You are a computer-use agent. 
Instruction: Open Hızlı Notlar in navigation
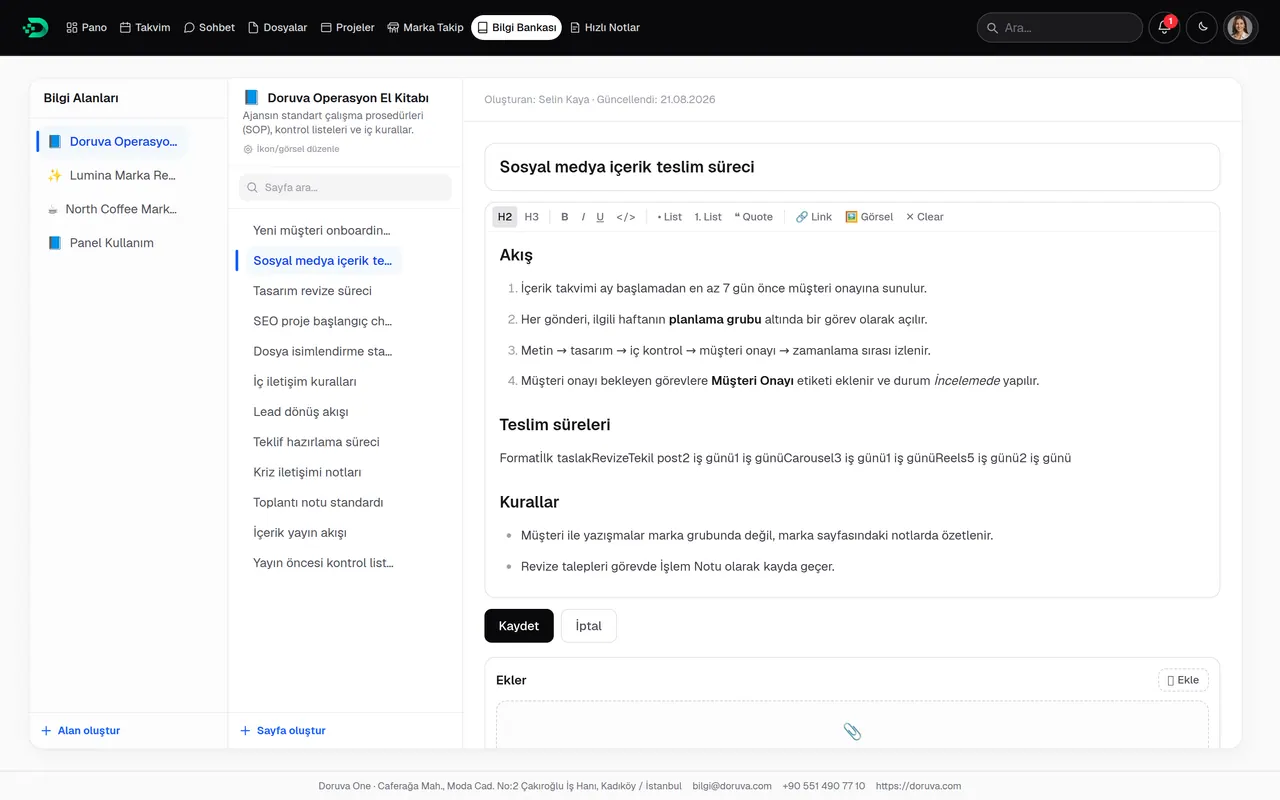605,28
